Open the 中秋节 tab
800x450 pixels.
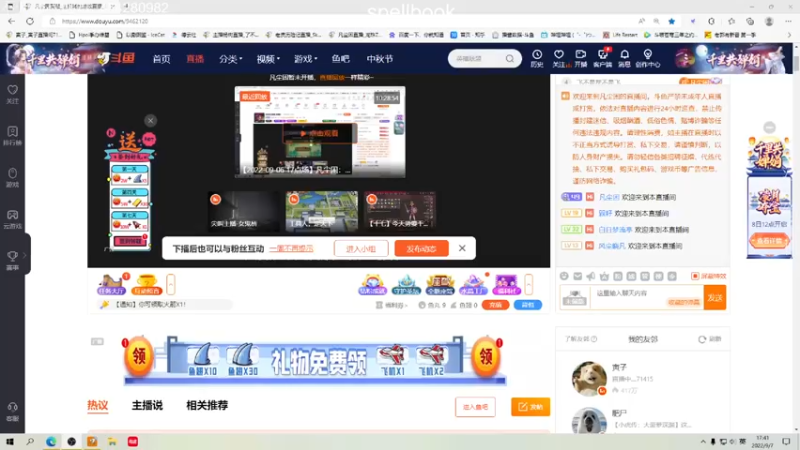pyautogui.click(x=380, y=59)
